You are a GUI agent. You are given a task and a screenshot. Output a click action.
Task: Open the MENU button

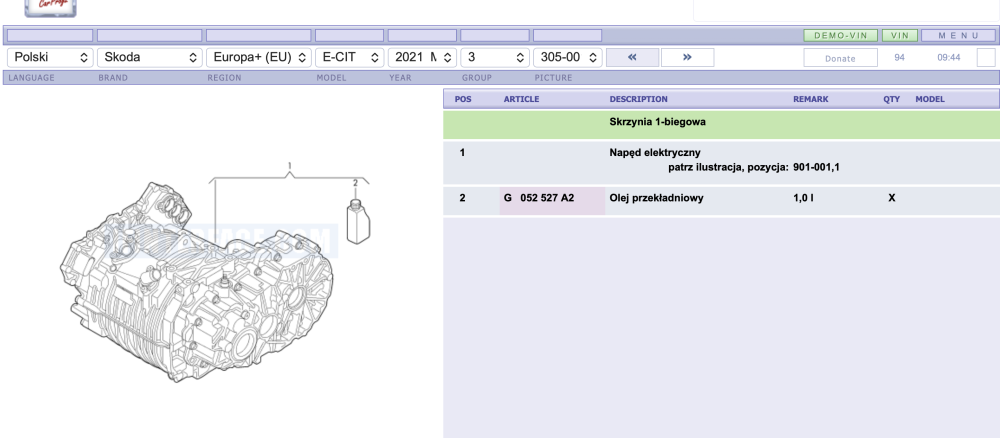click(959, 36)
